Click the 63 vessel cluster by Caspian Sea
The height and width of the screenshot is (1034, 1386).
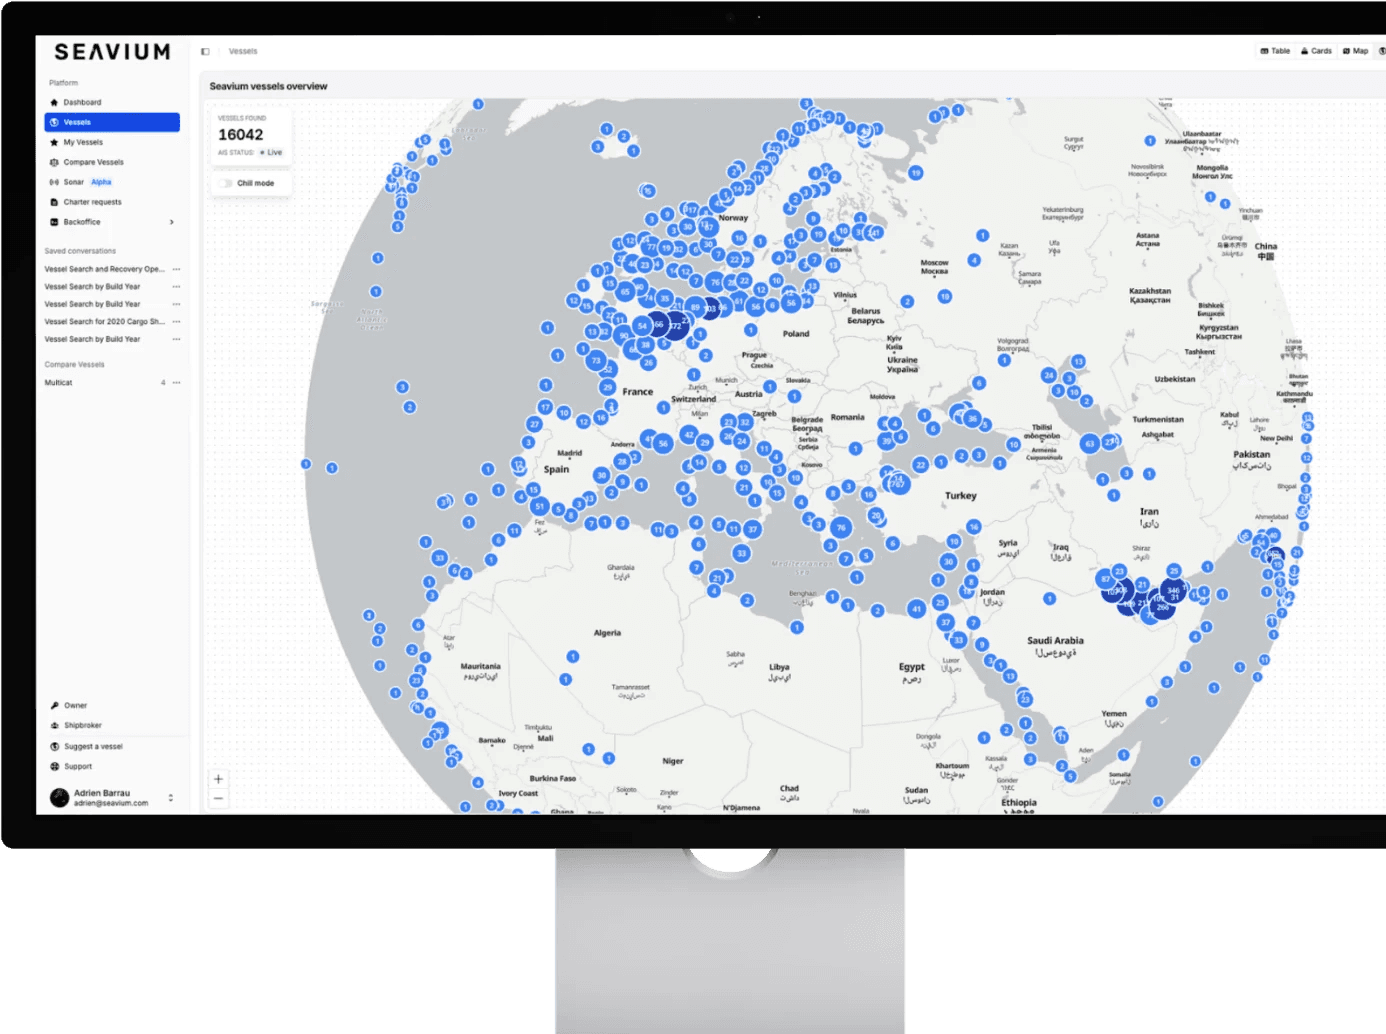[x=1090, y=443]
